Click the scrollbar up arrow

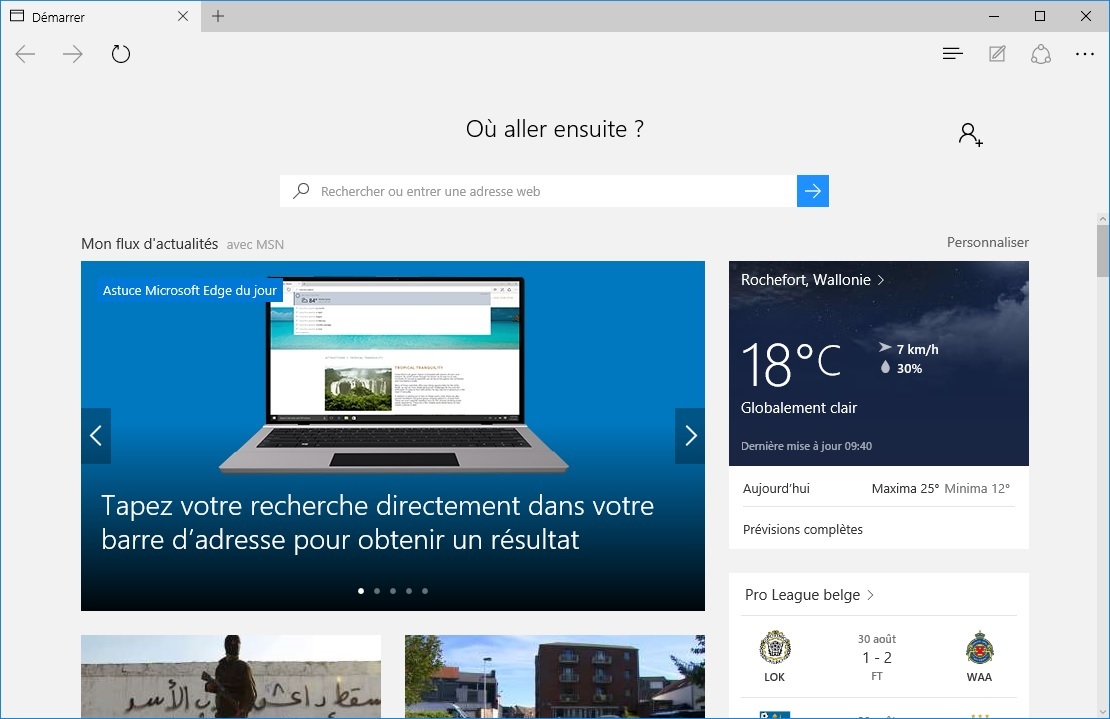[1103, 219]
